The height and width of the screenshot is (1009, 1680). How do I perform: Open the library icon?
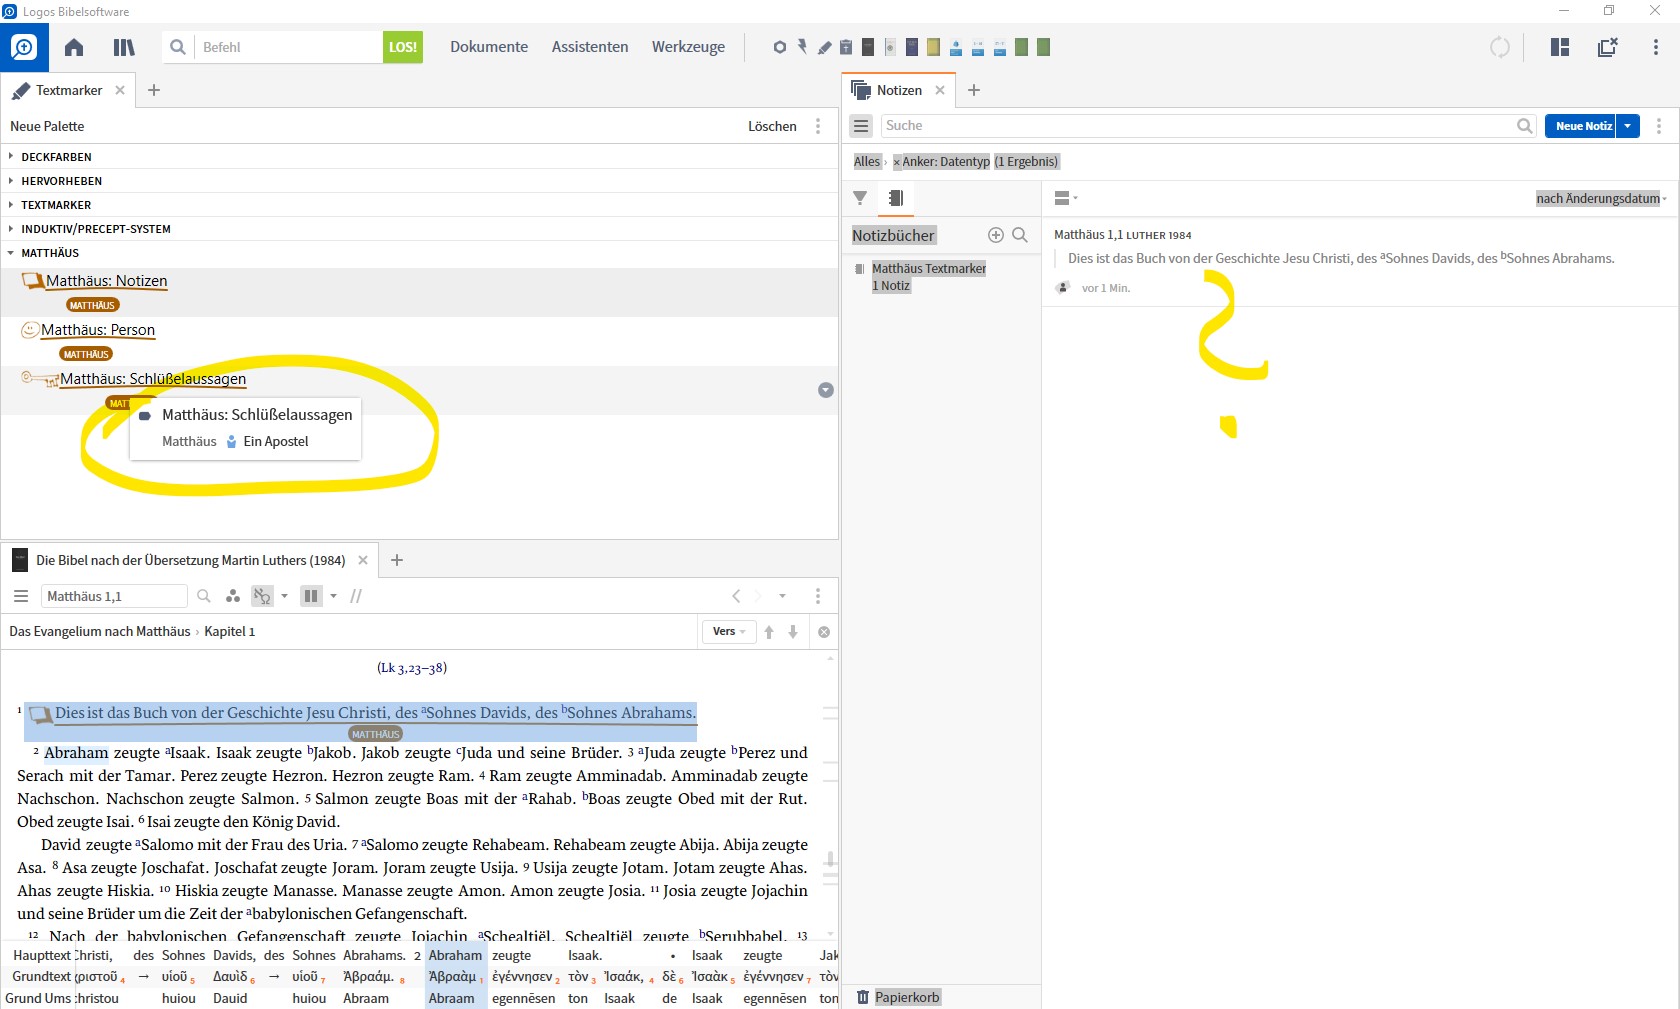click(x=124, y=47)
